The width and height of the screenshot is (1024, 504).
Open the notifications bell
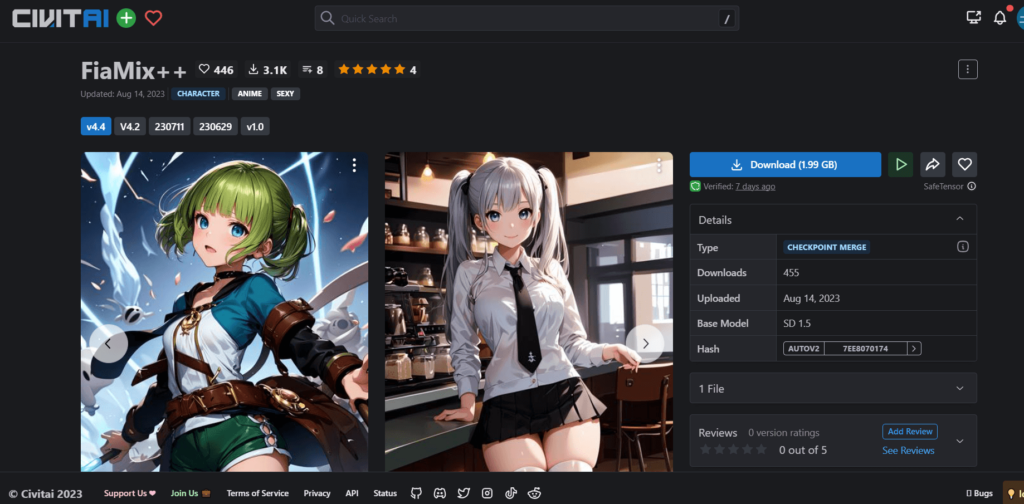pyautogui.click(x=999, y=18)
